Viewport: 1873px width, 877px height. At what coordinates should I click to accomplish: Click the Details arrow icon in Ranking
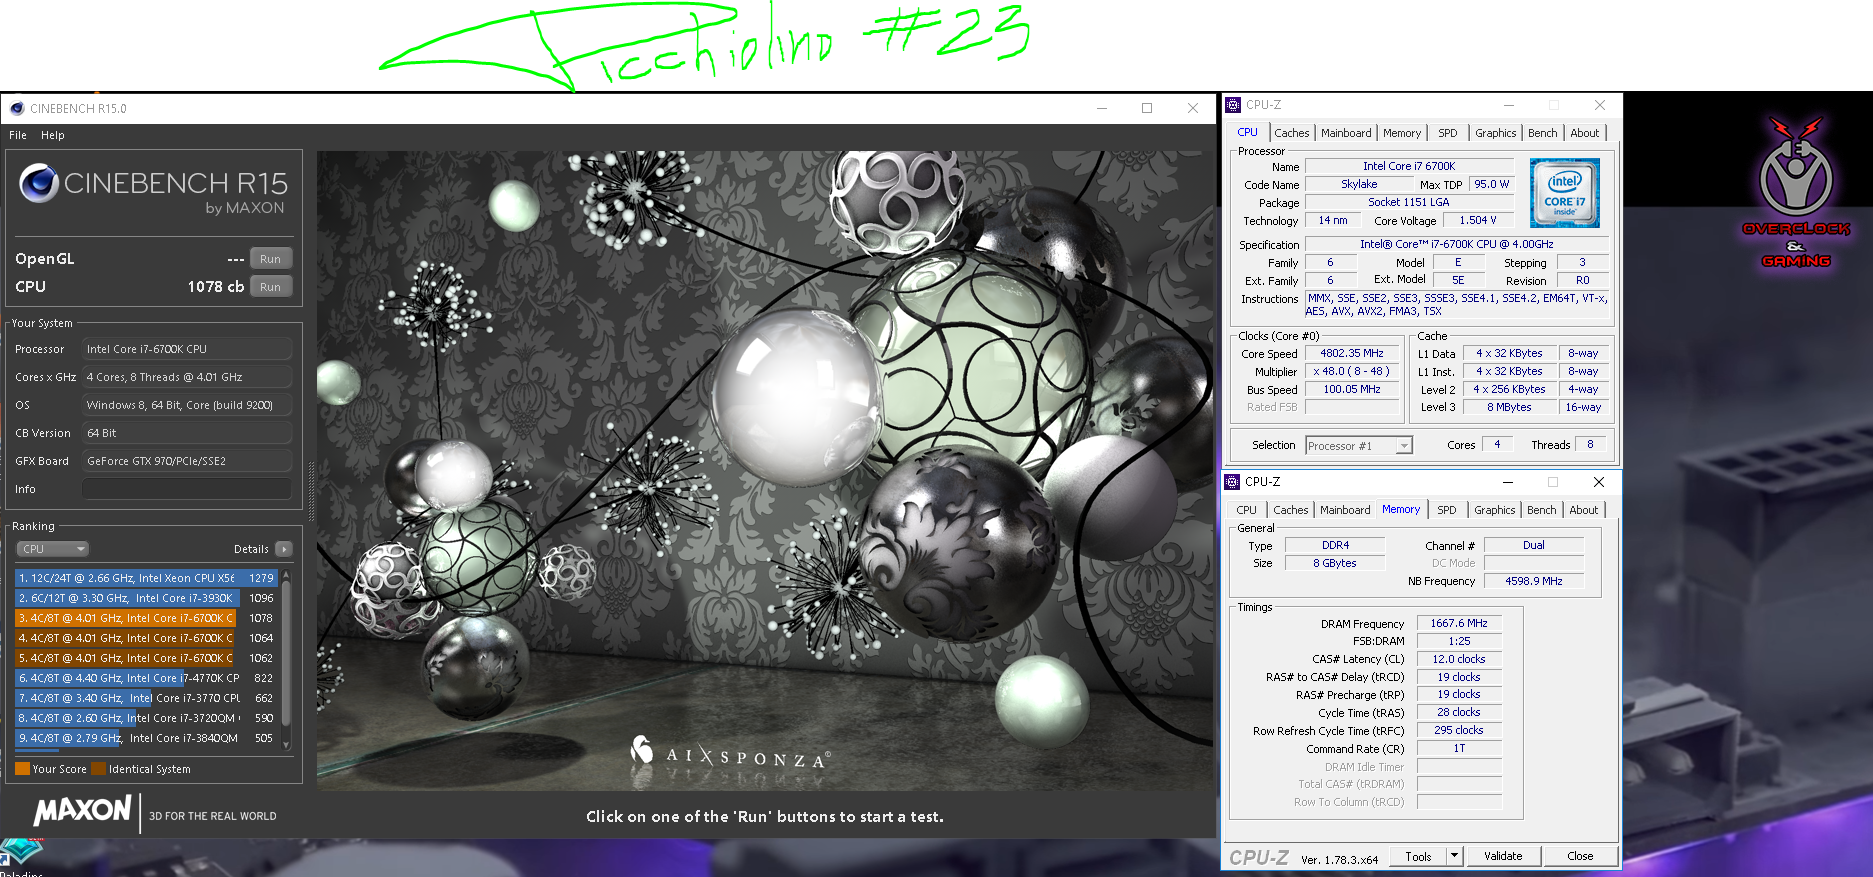(284, 549)
